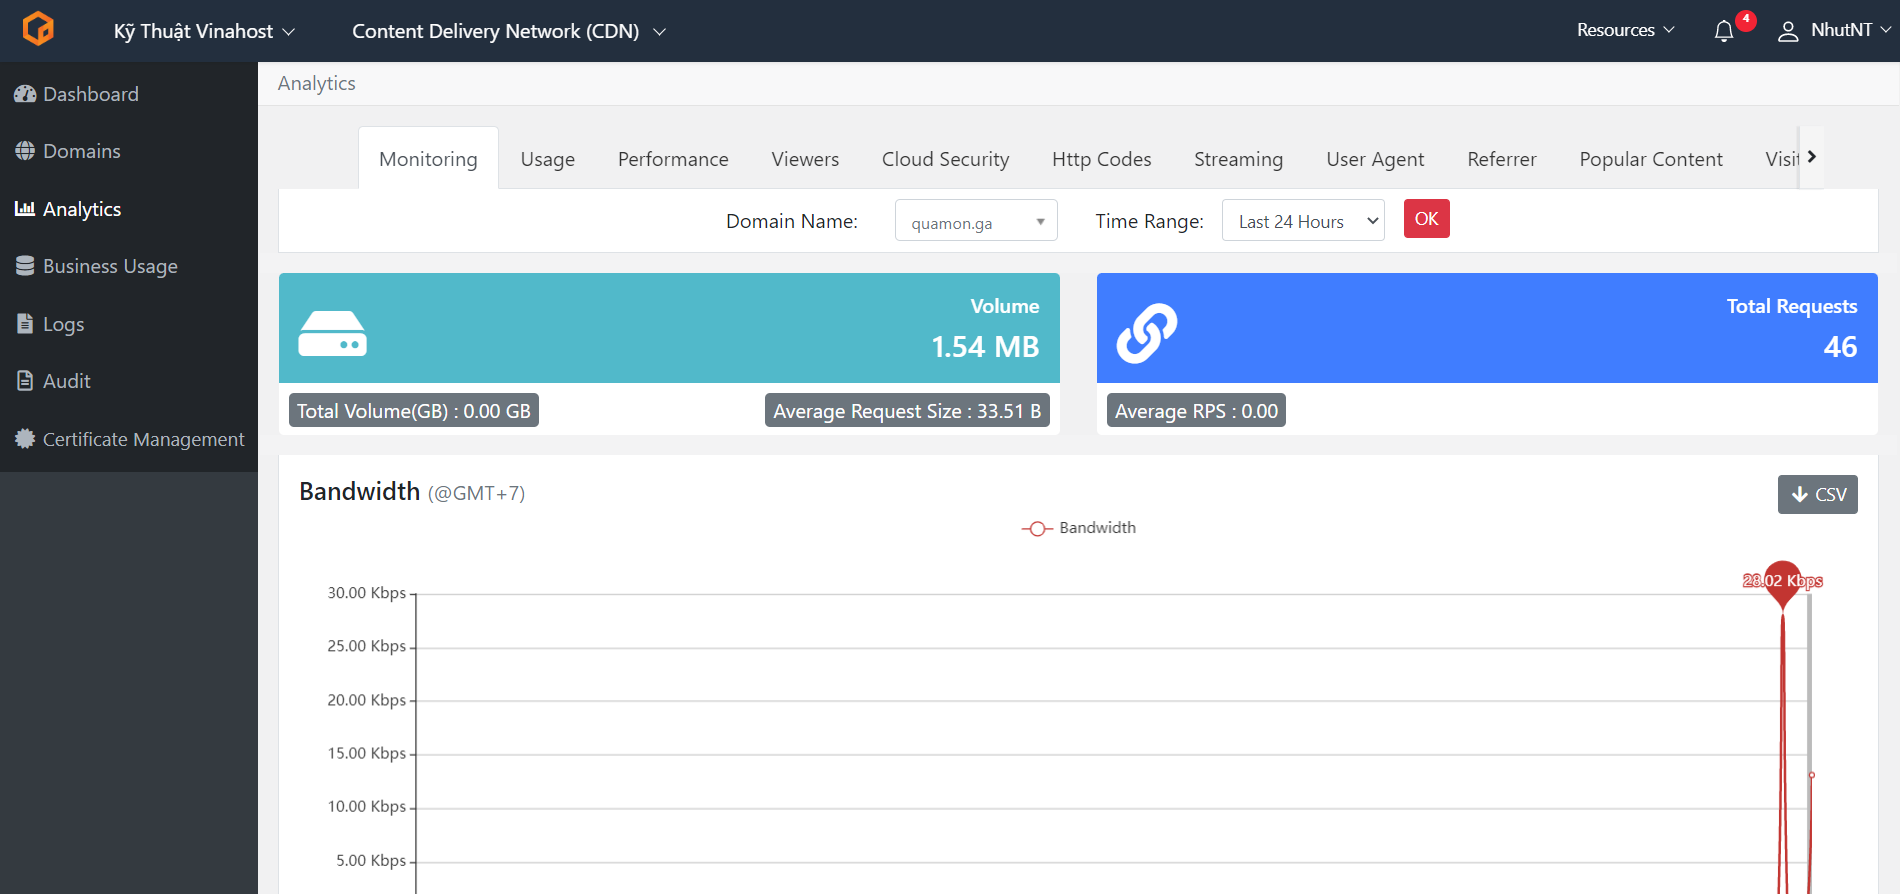Image resolution: width=1900 pixels, height=894 pixels.
Task: Click the red OK button
Action: point(1426,219)
